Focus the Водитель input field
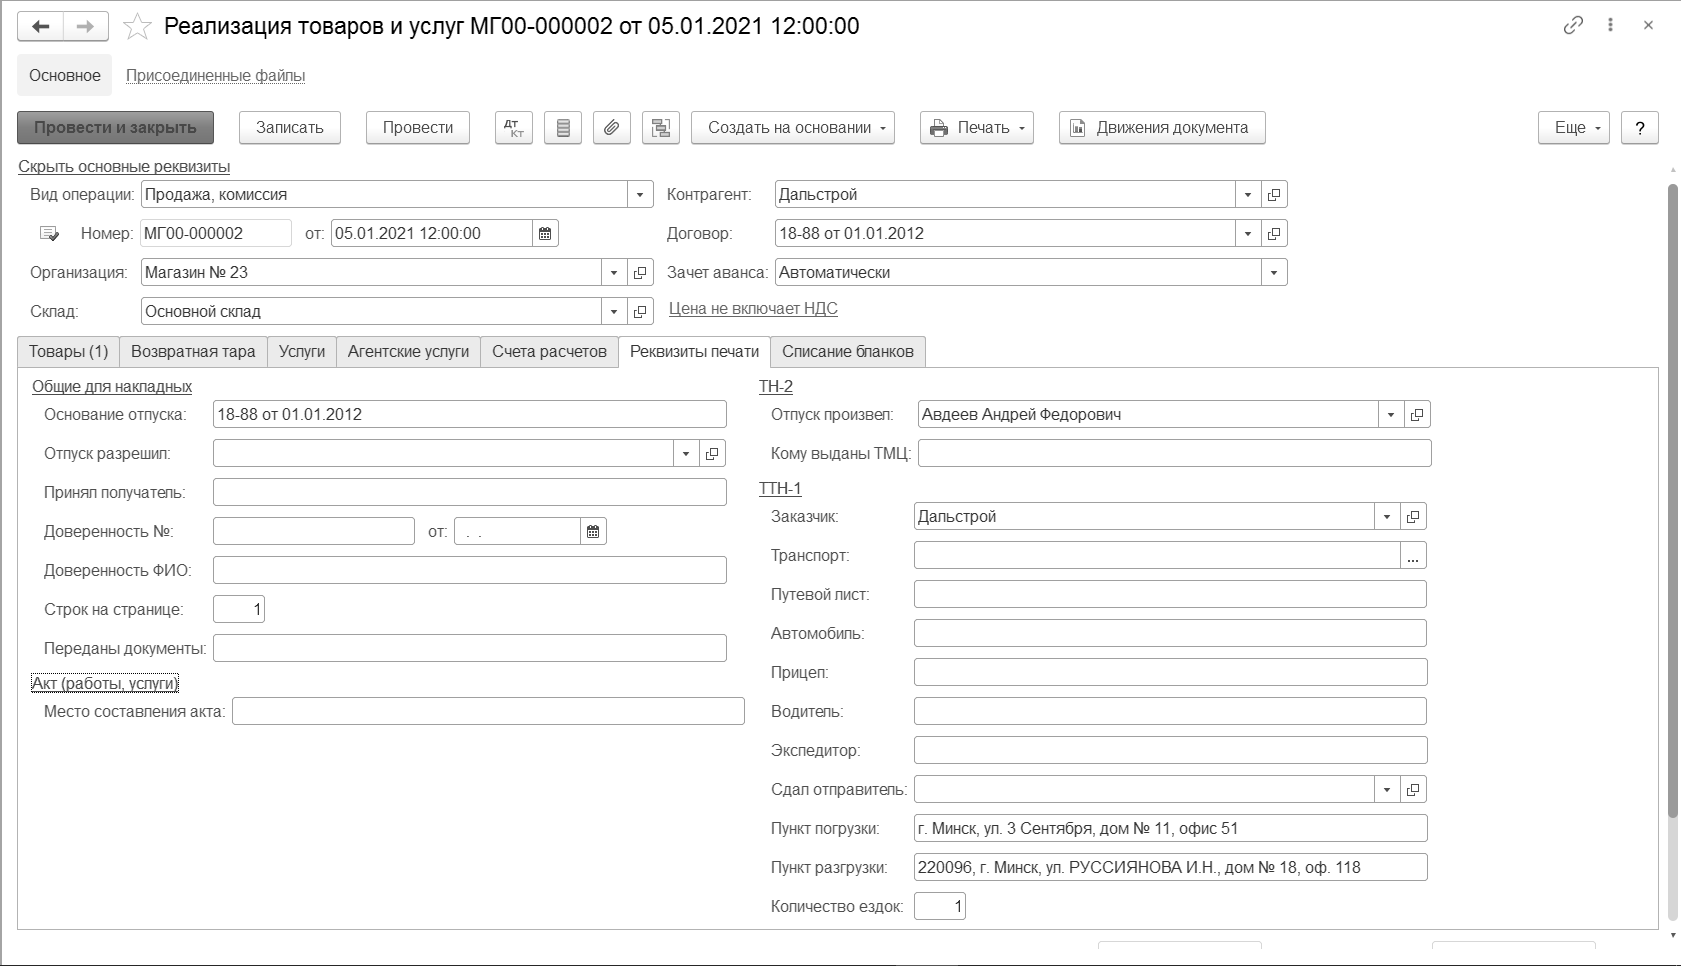 tap(1170, 711)
